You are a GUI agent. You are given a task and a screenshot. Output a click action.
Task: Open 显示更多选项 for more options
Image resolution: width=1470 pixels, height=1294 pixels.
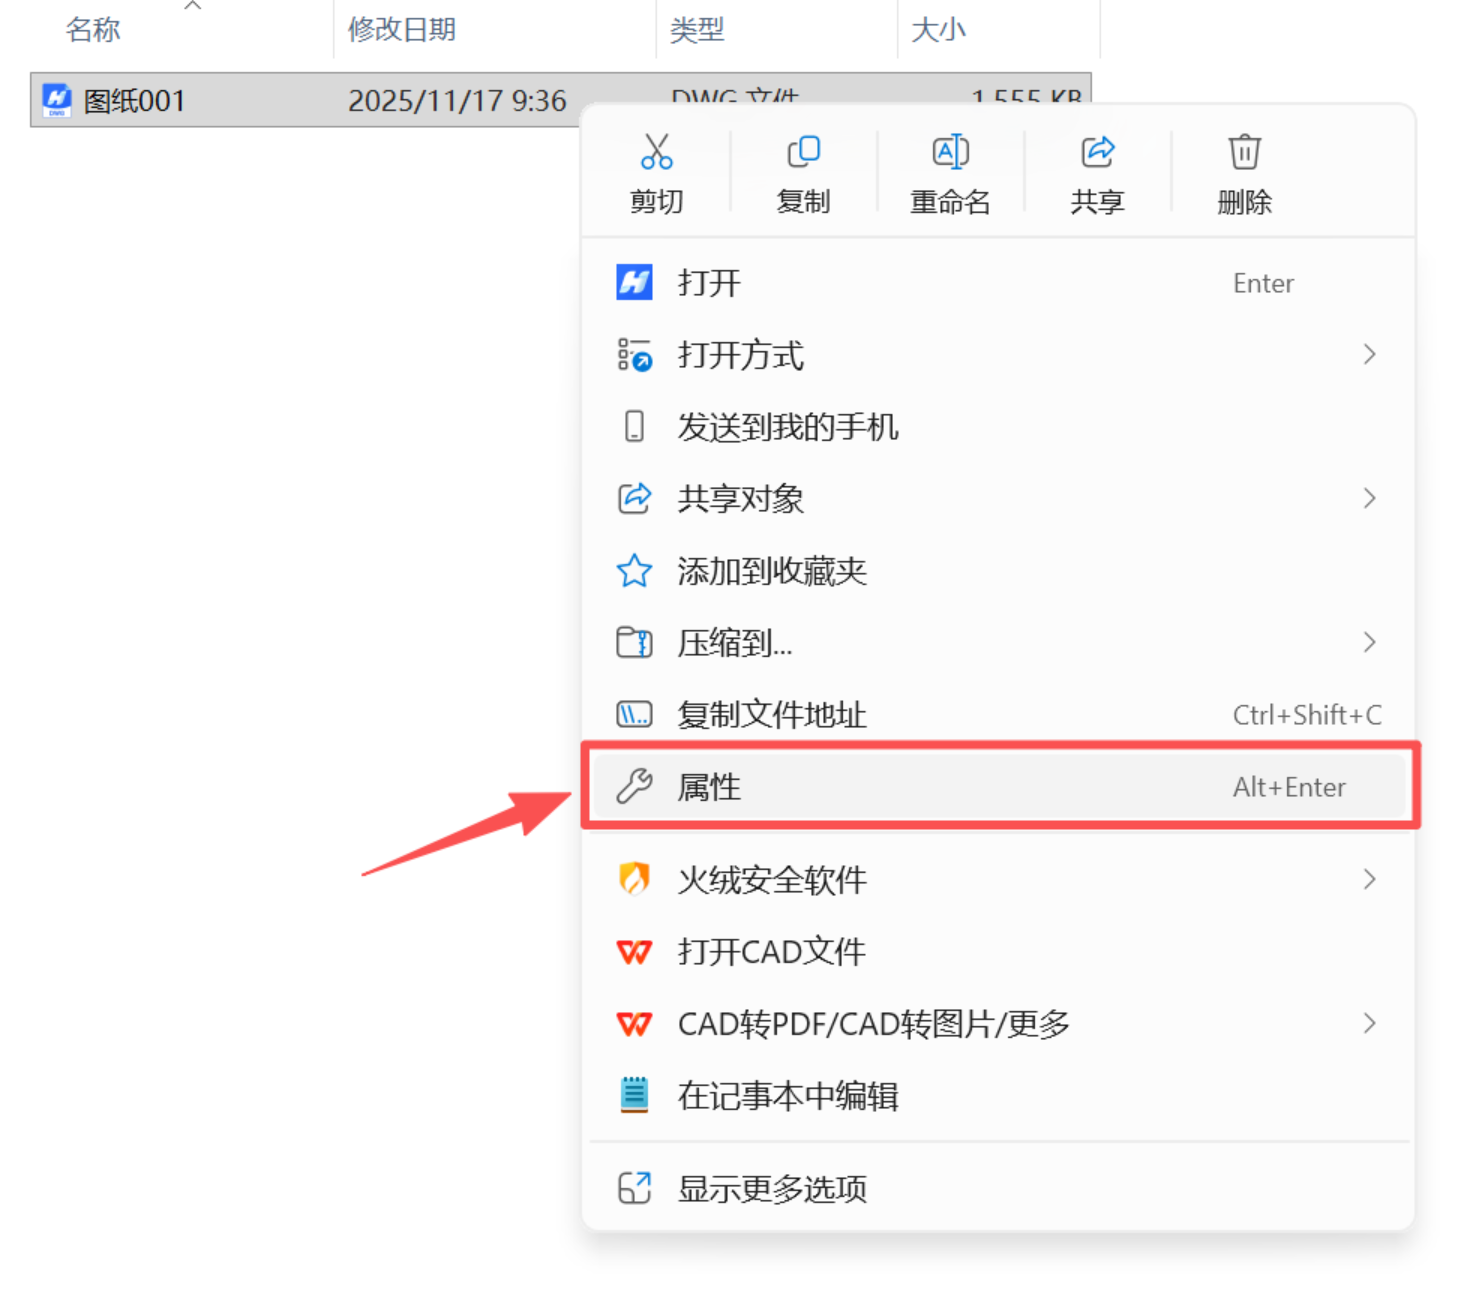(x=771, y=1189)
